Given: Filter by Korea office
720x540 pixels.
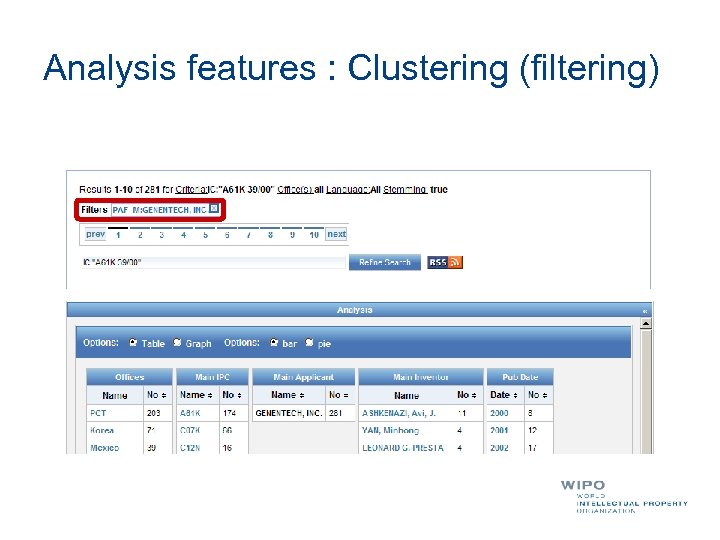Looking at the screenshot, I should pyautogui.click(x=102, y=430).
